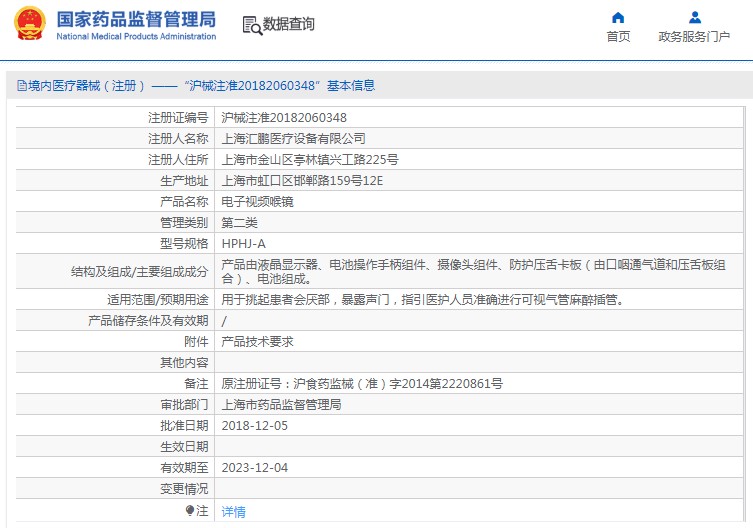Open 政务服务门户 text link

(694, 37)
